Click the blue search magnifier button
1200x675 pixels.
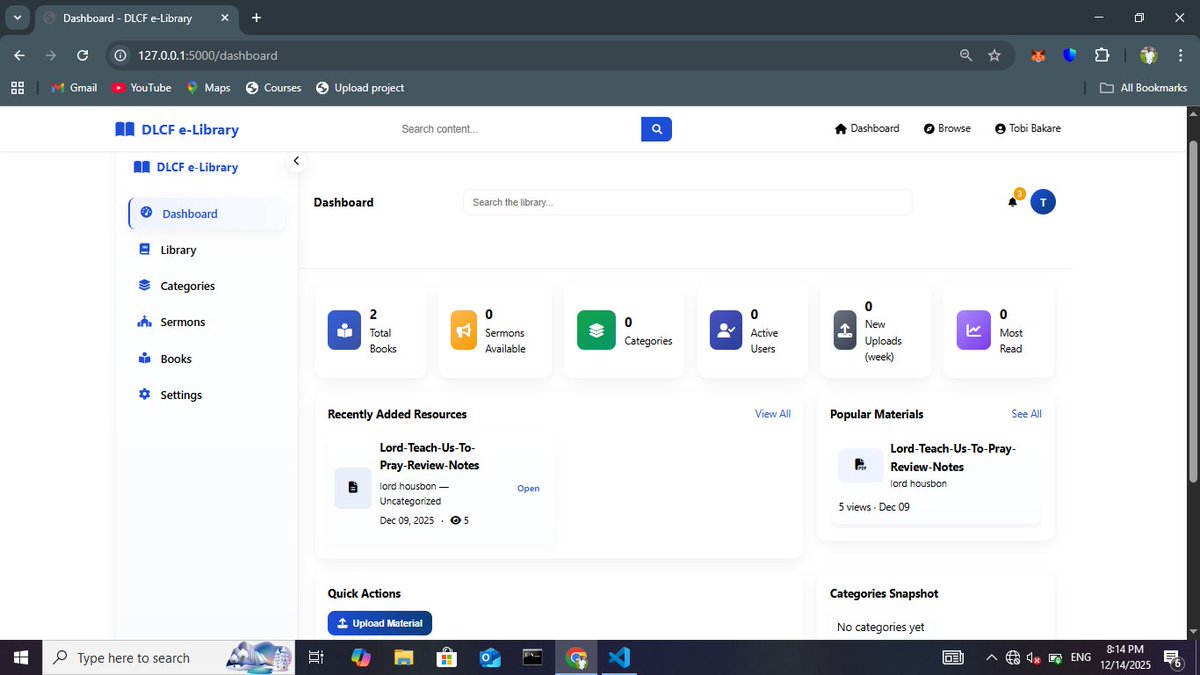point(656,129)
